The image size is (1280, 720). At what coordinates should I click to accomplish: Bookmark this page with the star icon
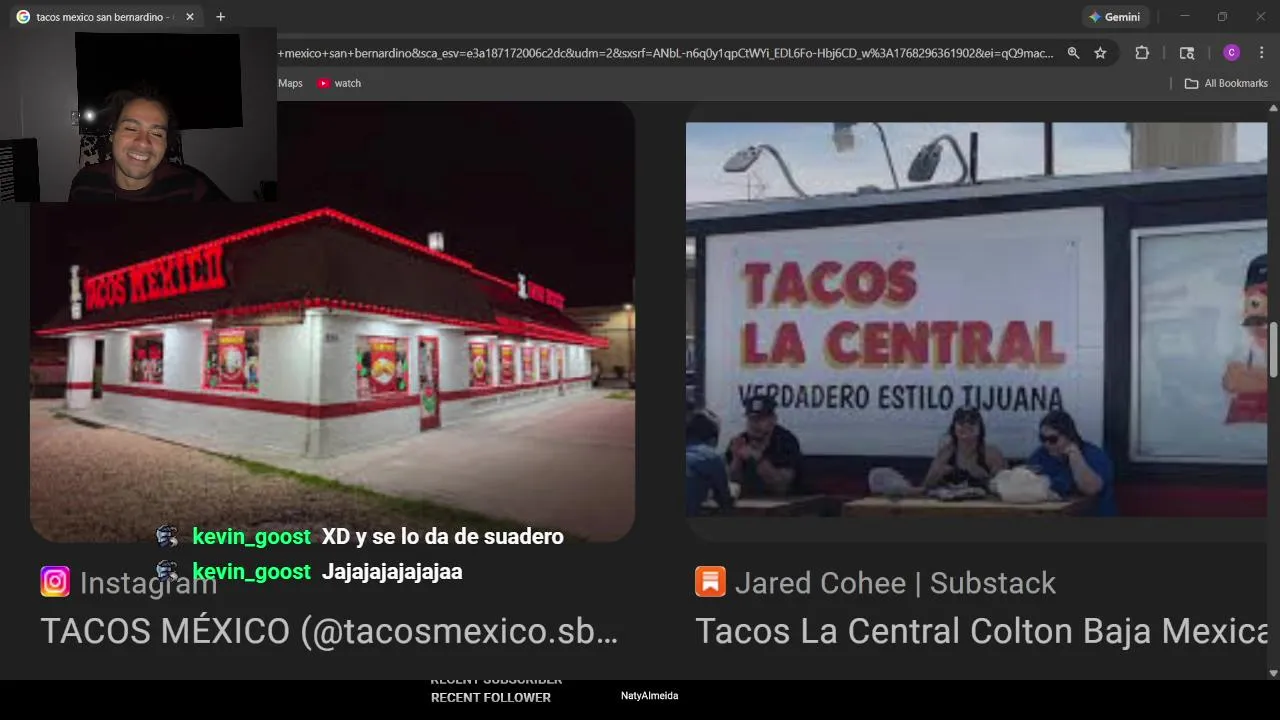click(x=1100, y=53)
